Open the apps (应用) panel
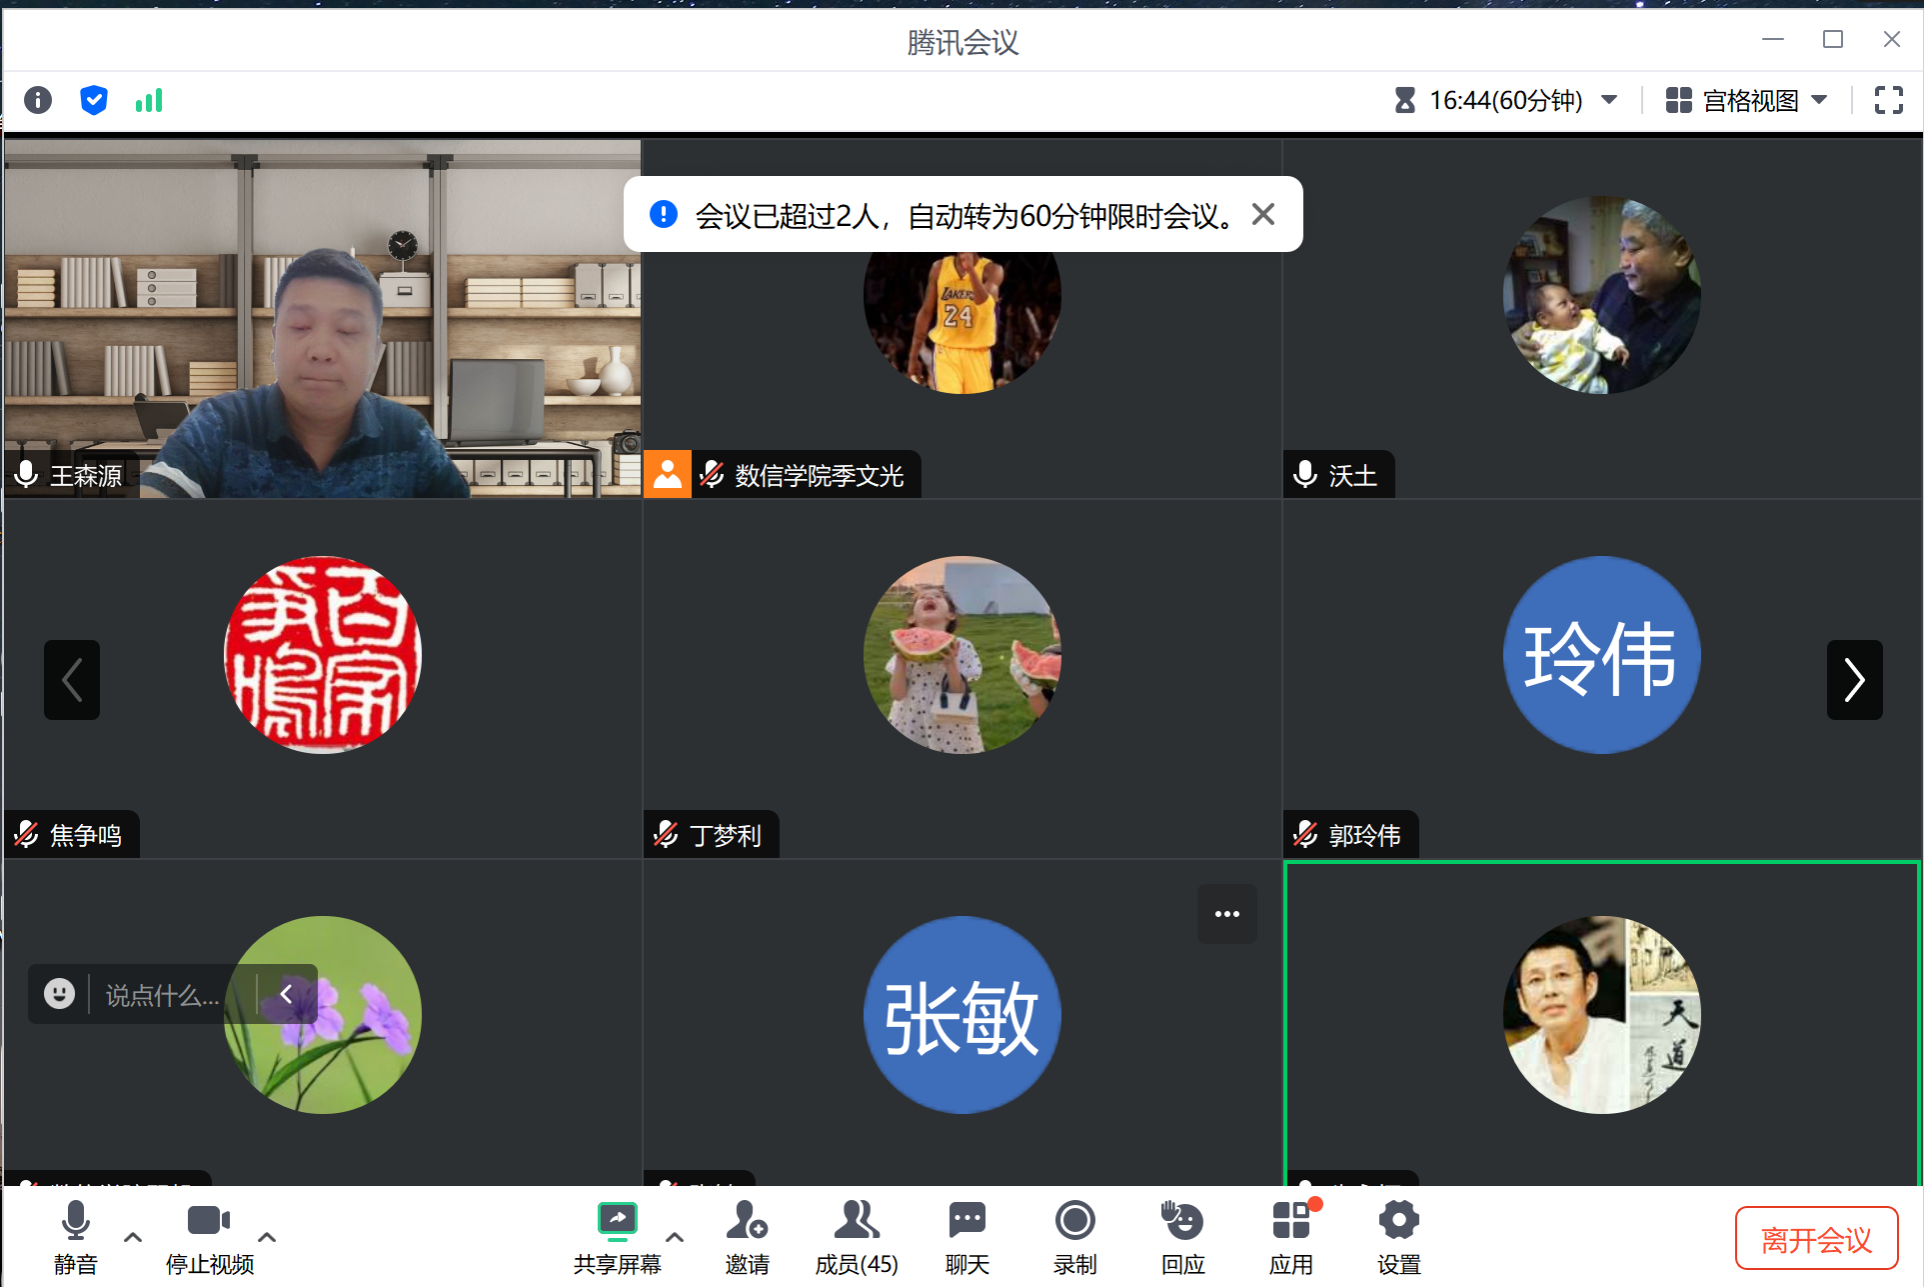The height and width of the screenshot is (1287, 1924). [1291, 1237]
